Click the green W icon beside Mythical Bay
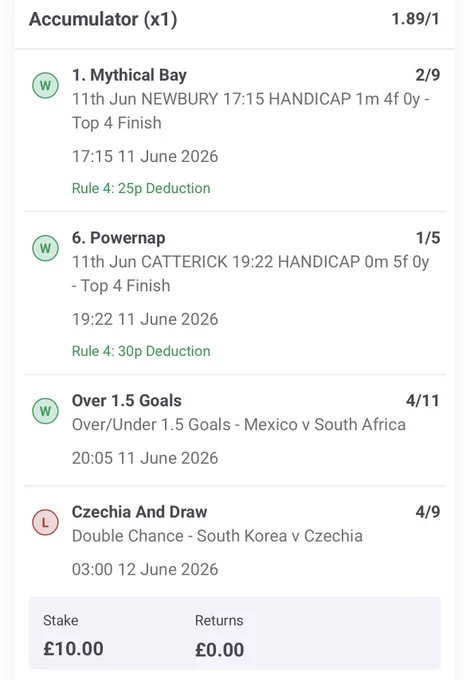Viewport: 470px width, 680px height. point(46,85)
